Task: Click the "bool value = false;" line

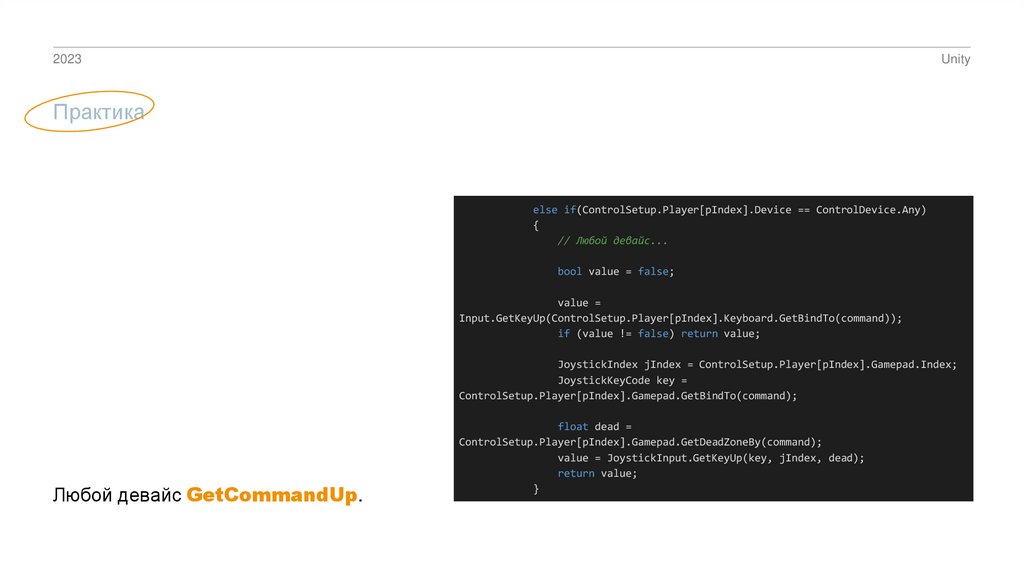Action: coord(616,272)
